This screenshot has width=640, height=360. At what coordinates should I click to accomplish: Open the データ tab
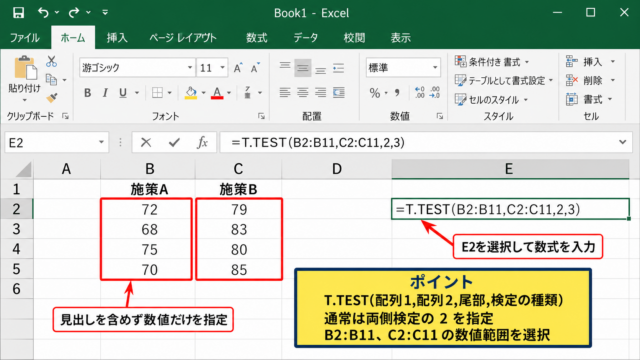[x=306, y=38]
